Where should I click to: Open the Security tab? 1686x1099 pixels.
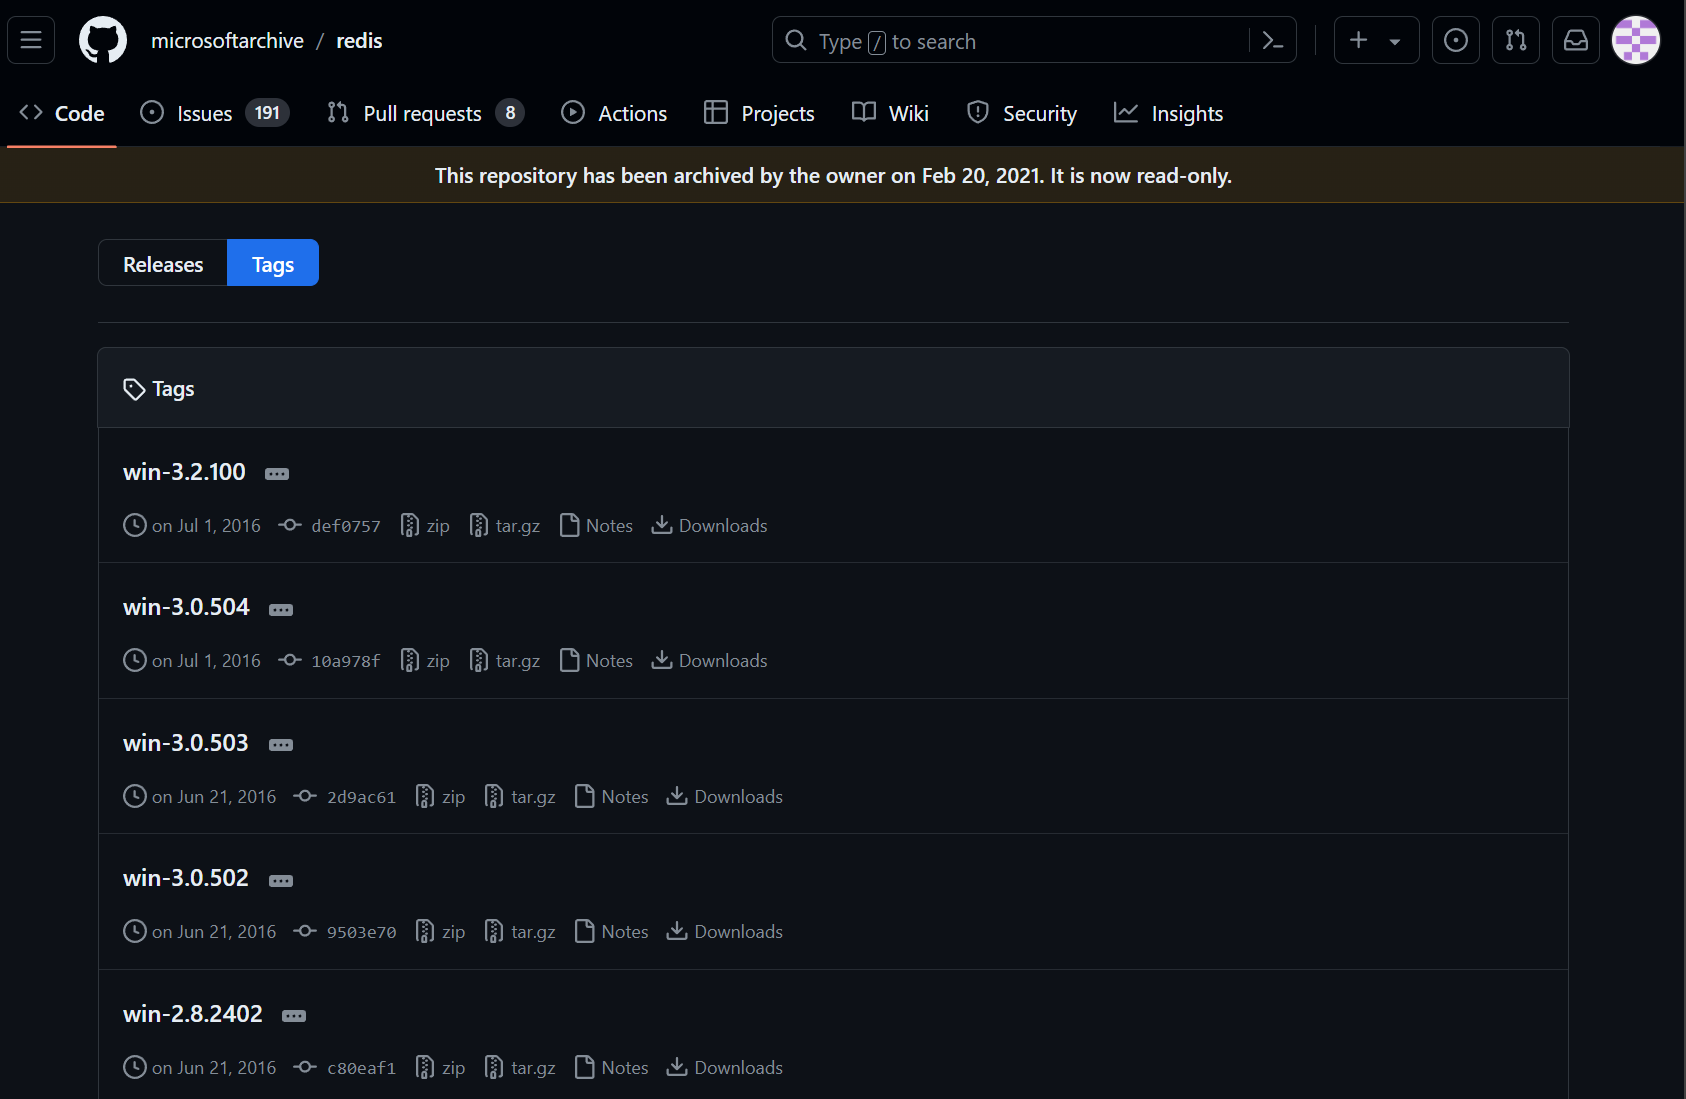[x=1022, y=113]
